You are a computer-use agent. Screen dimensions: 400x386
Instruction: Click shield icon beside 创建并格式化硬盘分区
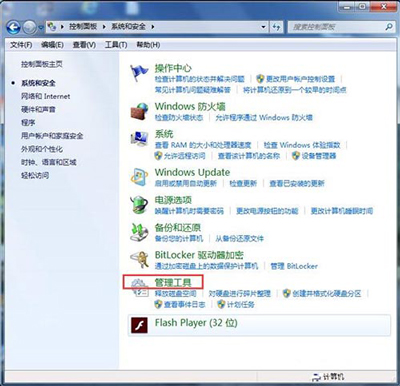(286, 293)
